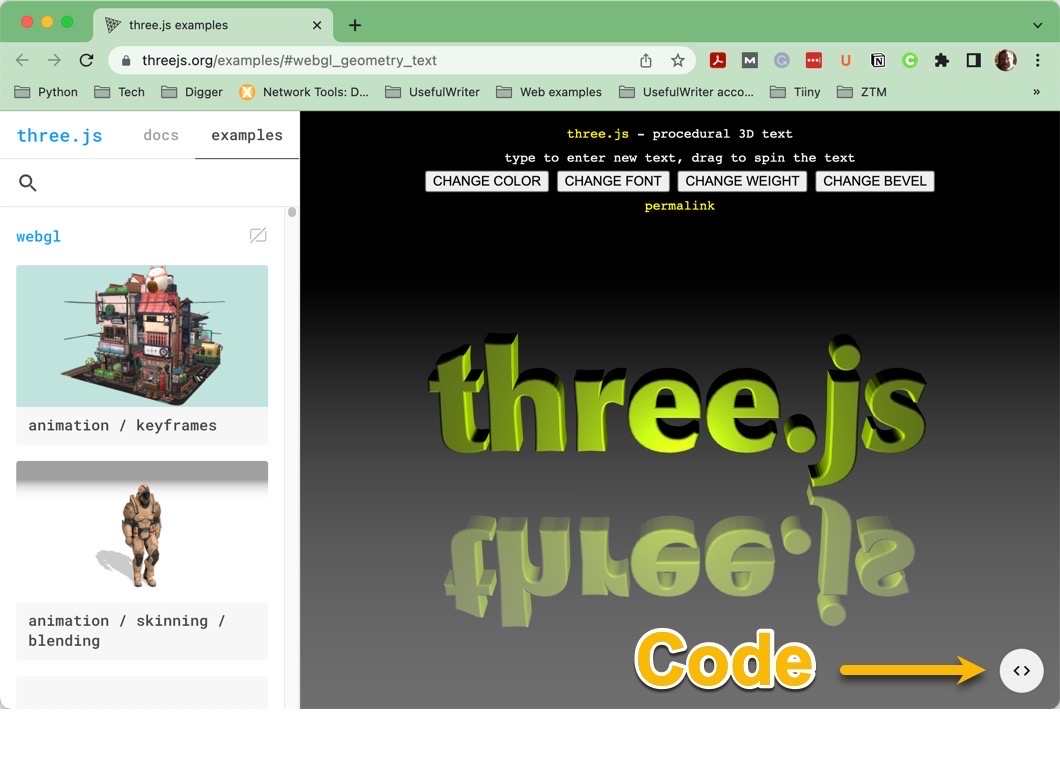Image resolution: width=1060 pixels, height=762 pixels.
Task: Open the Tiiny bookmarks folder
Action: (795, 92)
